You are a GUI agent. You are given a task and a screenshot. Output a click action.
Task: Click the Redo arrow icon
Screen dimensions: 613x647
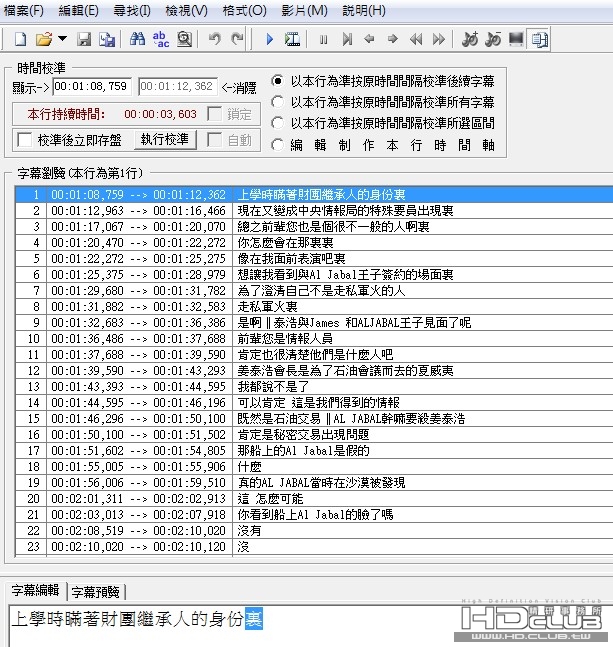pyautogui.click(x=237, y=39)
